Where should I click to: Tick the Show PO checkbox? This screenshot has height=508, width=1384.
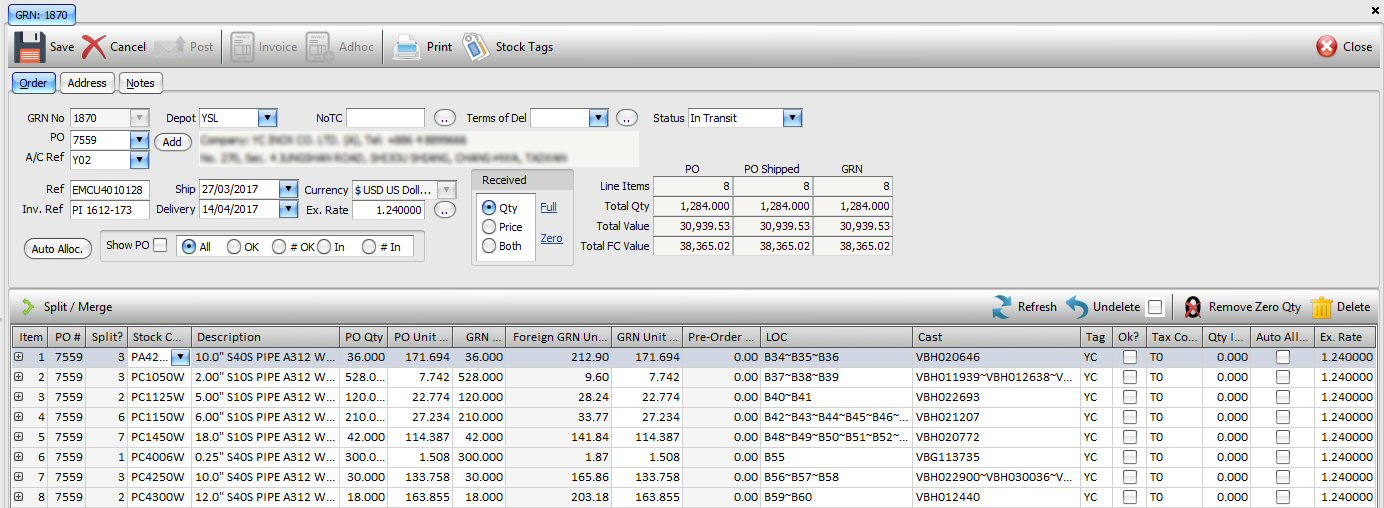160,246
